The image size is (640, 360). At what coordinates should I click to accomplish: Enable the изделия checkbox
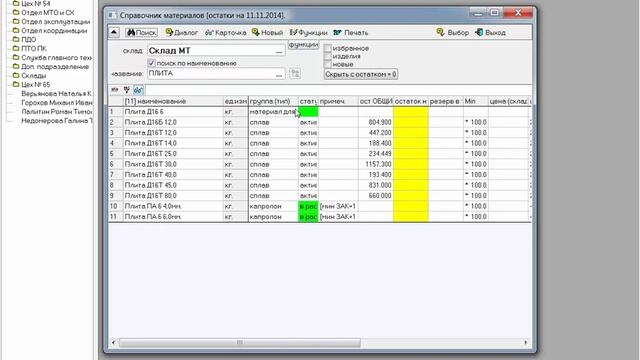327,56
